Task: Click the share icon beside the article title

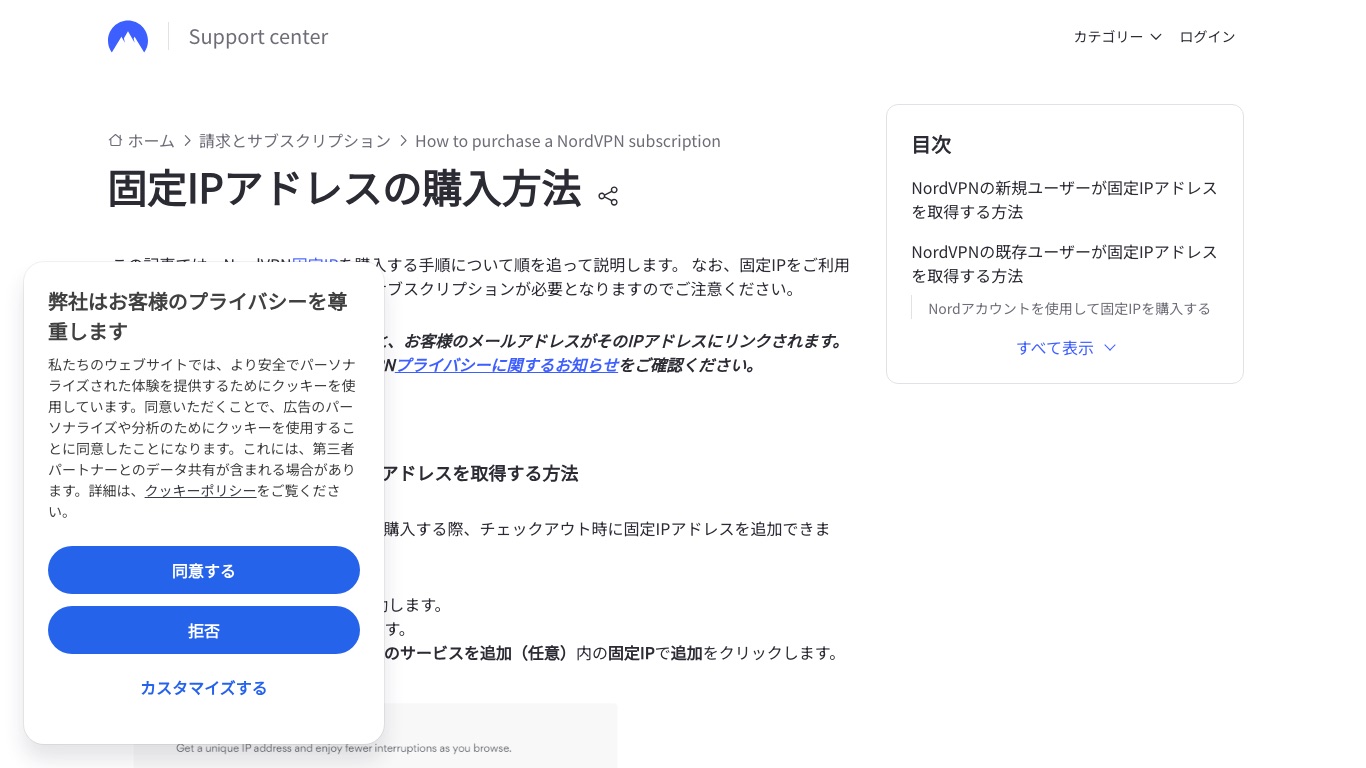Action: [x=608, y=196]
